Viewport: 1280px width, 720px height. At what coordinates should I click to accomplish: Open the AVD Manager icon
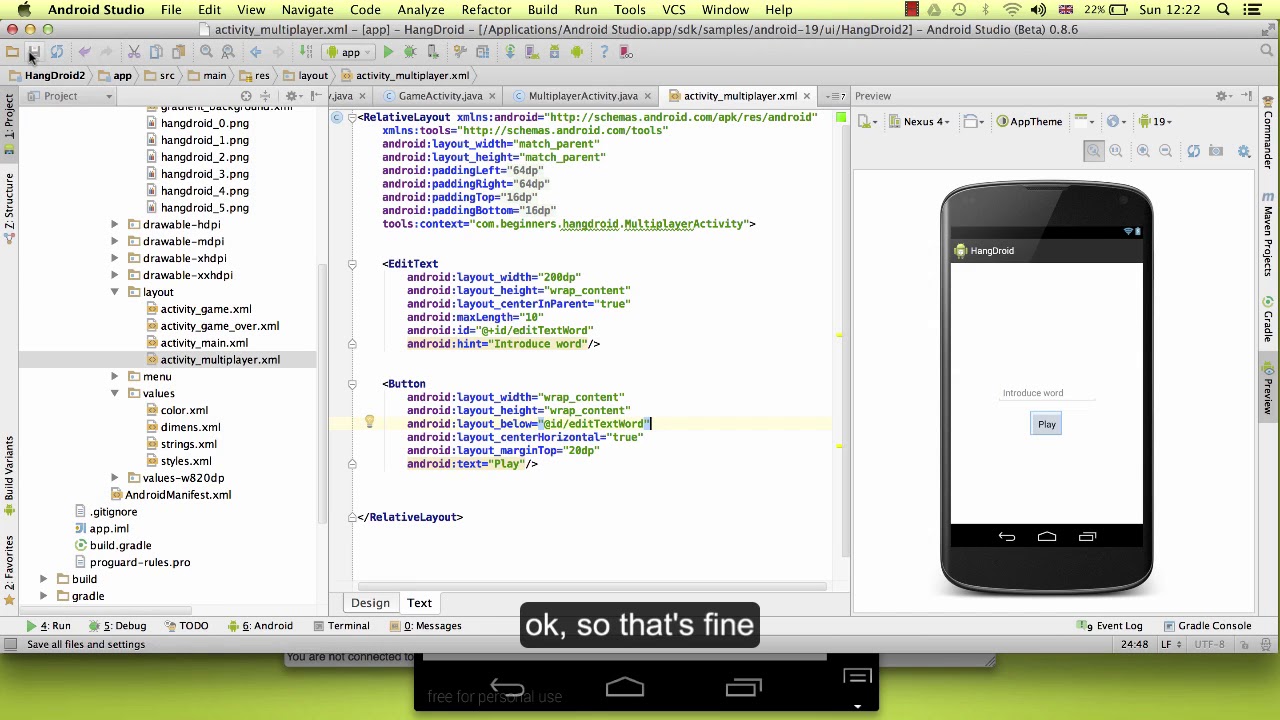pos(532,52)
